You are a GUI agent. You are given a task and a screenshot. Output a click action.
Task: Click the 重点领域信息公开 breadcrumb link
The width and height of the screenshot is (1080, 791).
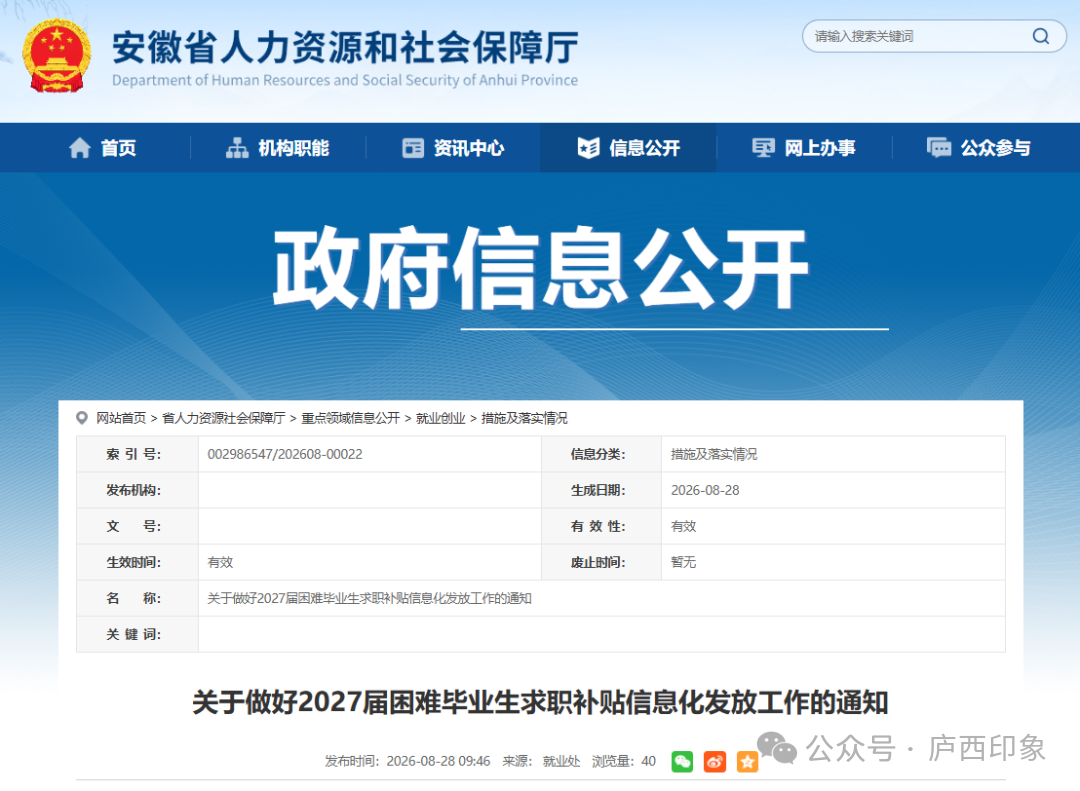(x=351, y=418)
